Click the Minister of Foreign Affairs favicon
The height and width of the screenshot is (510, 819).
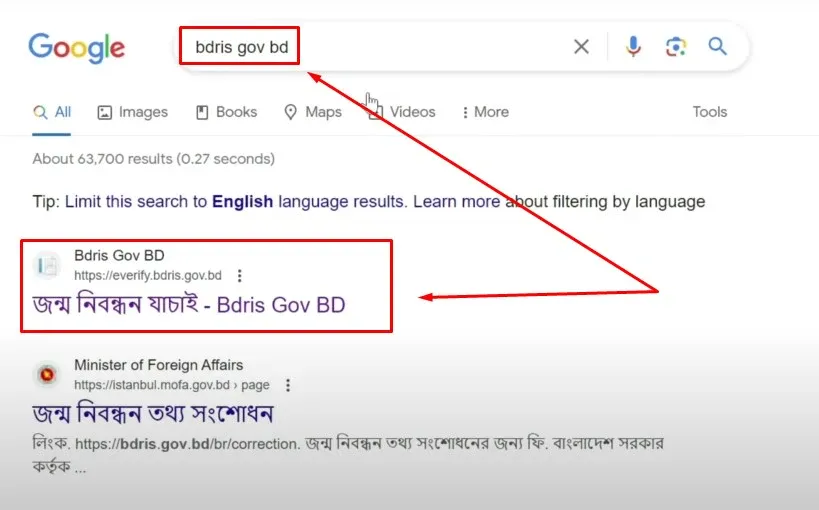pos(48,374)
